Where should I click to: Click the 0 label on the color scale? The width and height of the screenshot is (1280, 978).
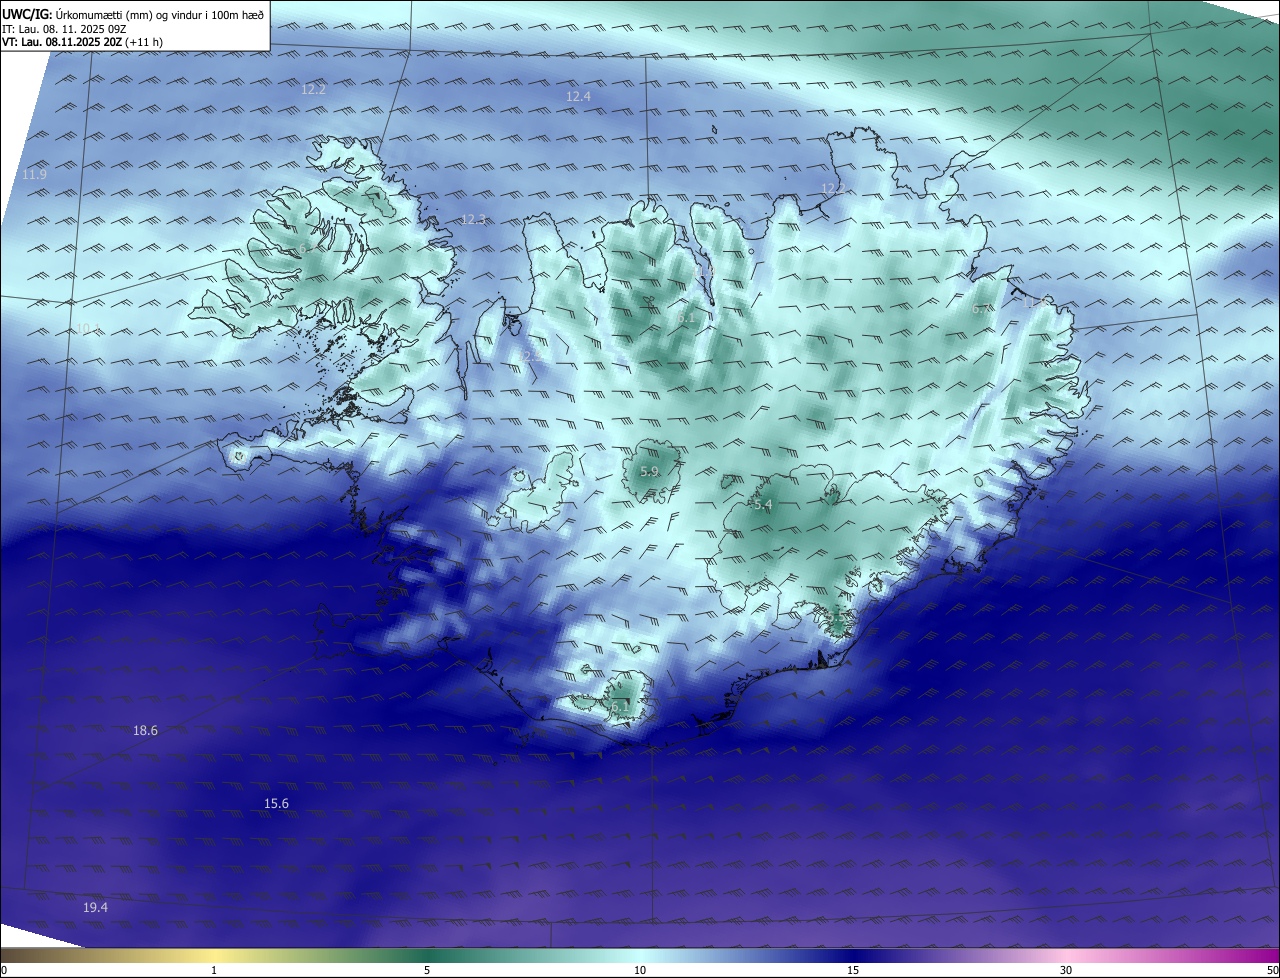tap(4, 971)
